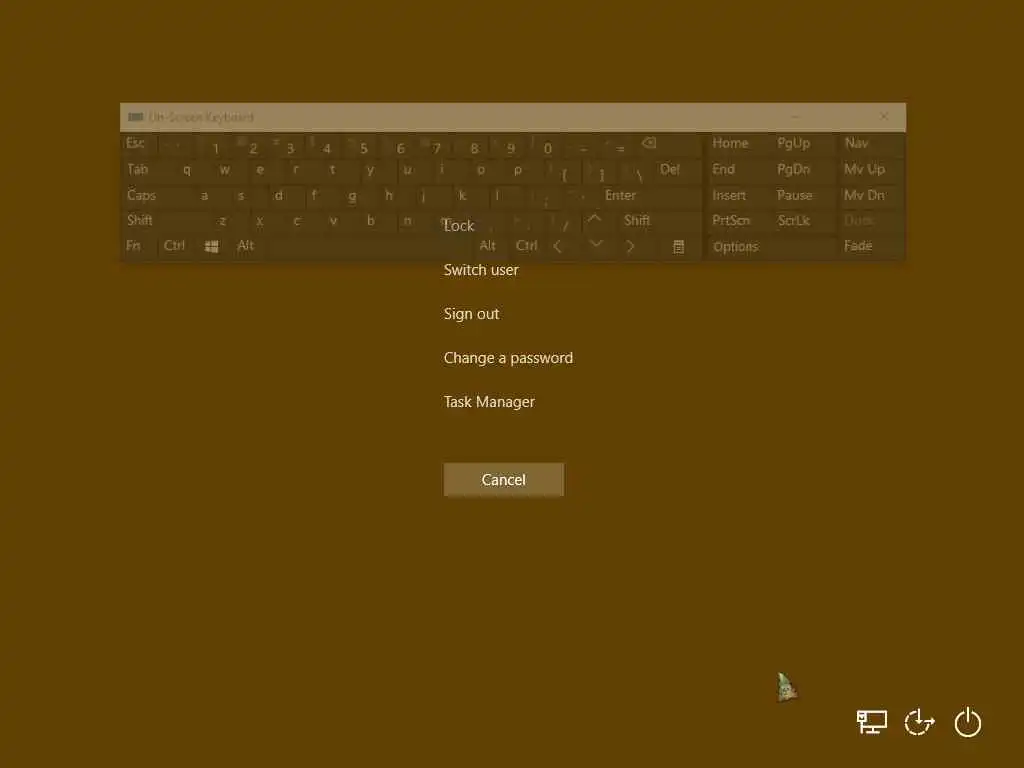The height and width of the screenshot is (768, 1024).
Task: Select Lock from the security options
Action: click(x=459, y=226)
